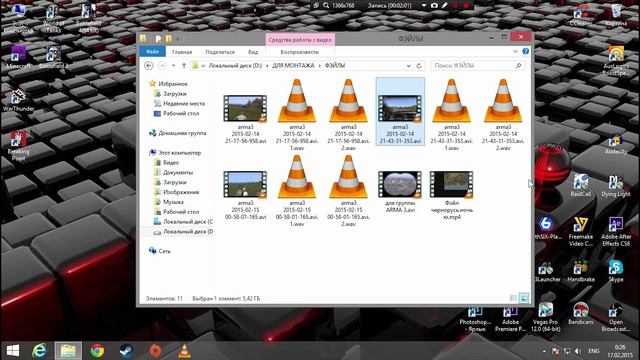Pause recording with the red round button
Image resolution: width=640 pixels, height=360 pixels.
tap(456, 6)
